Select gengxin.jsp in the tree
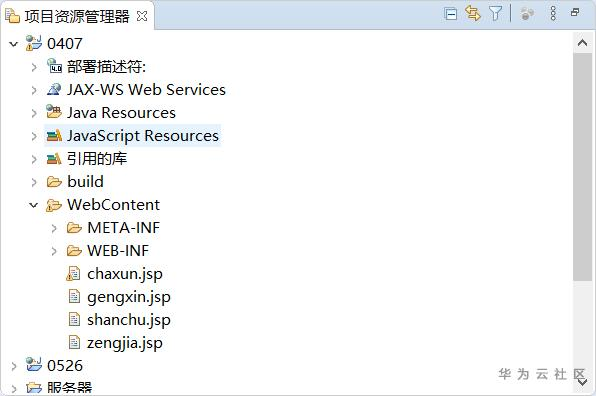 (x=129, y=297)
